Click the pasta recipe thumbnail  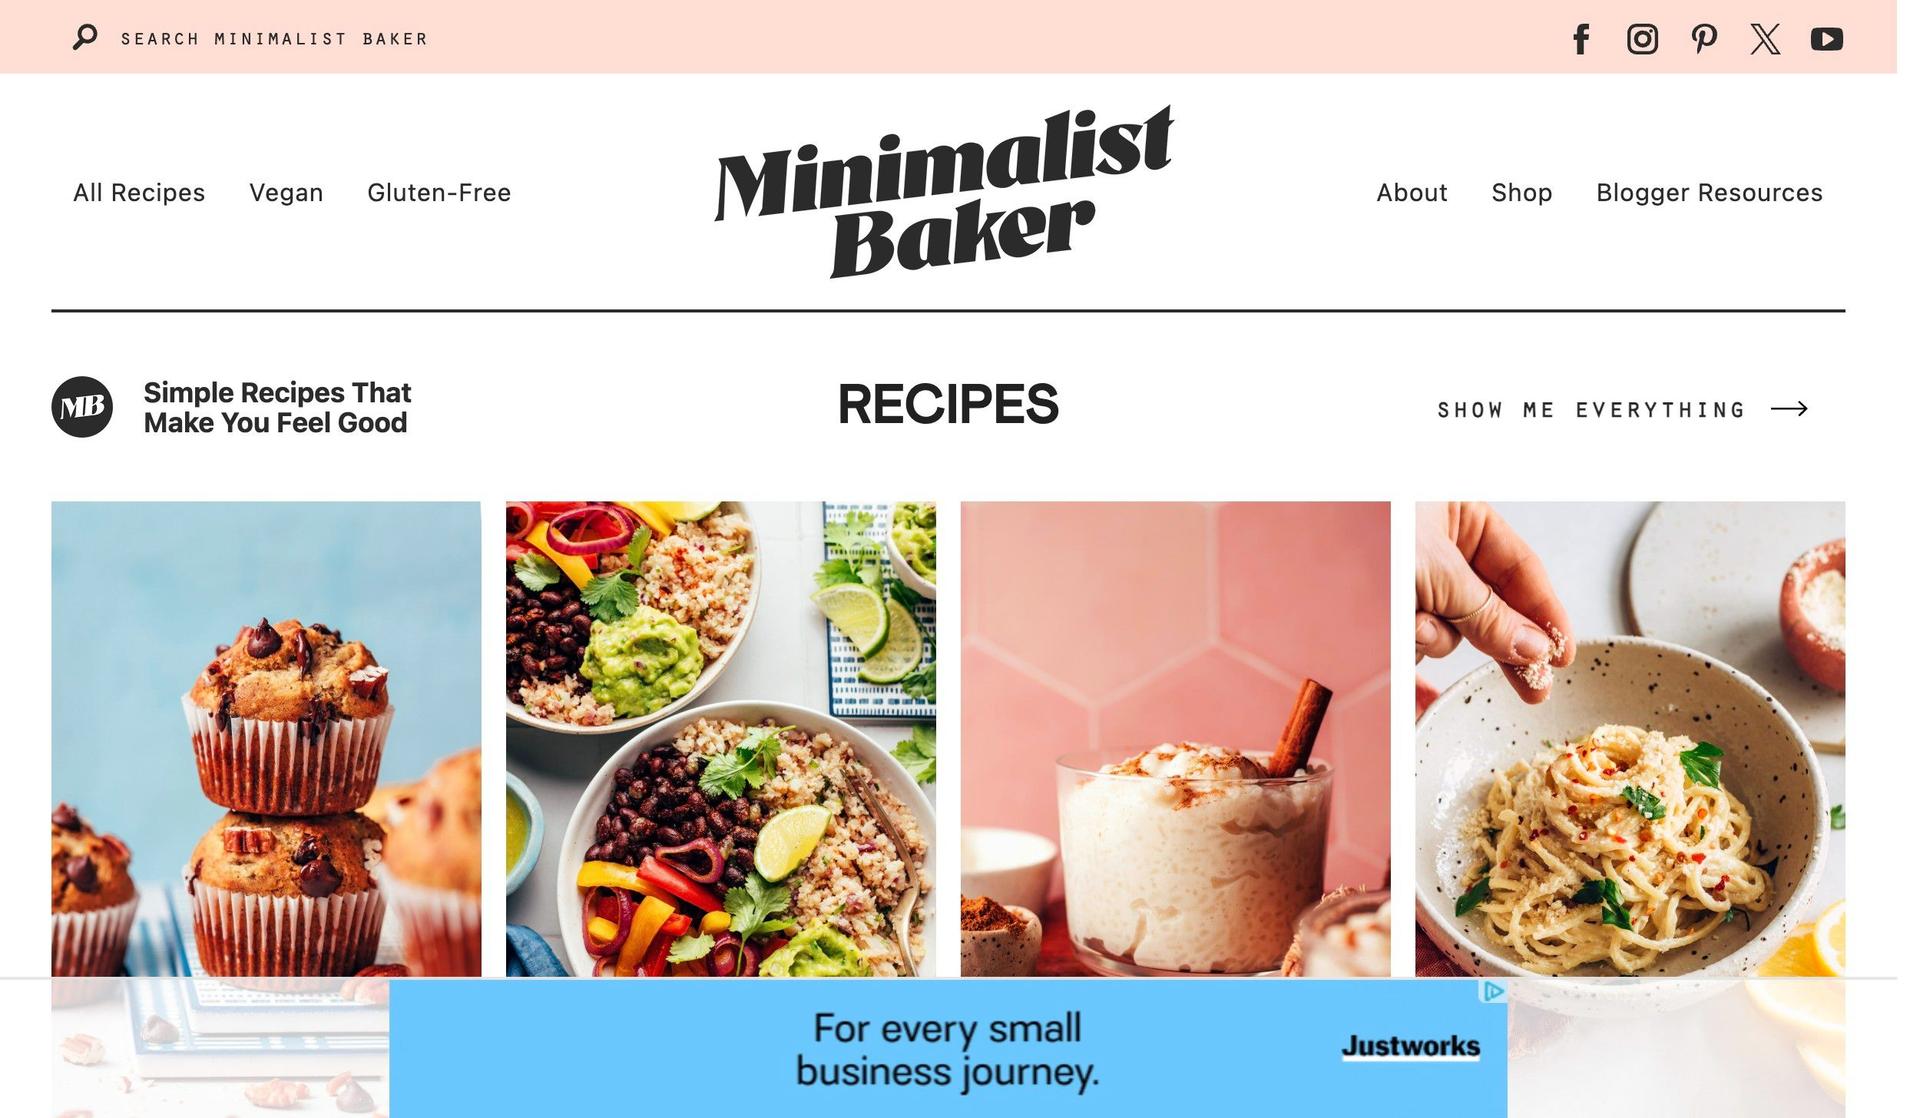coord(1630,739)
